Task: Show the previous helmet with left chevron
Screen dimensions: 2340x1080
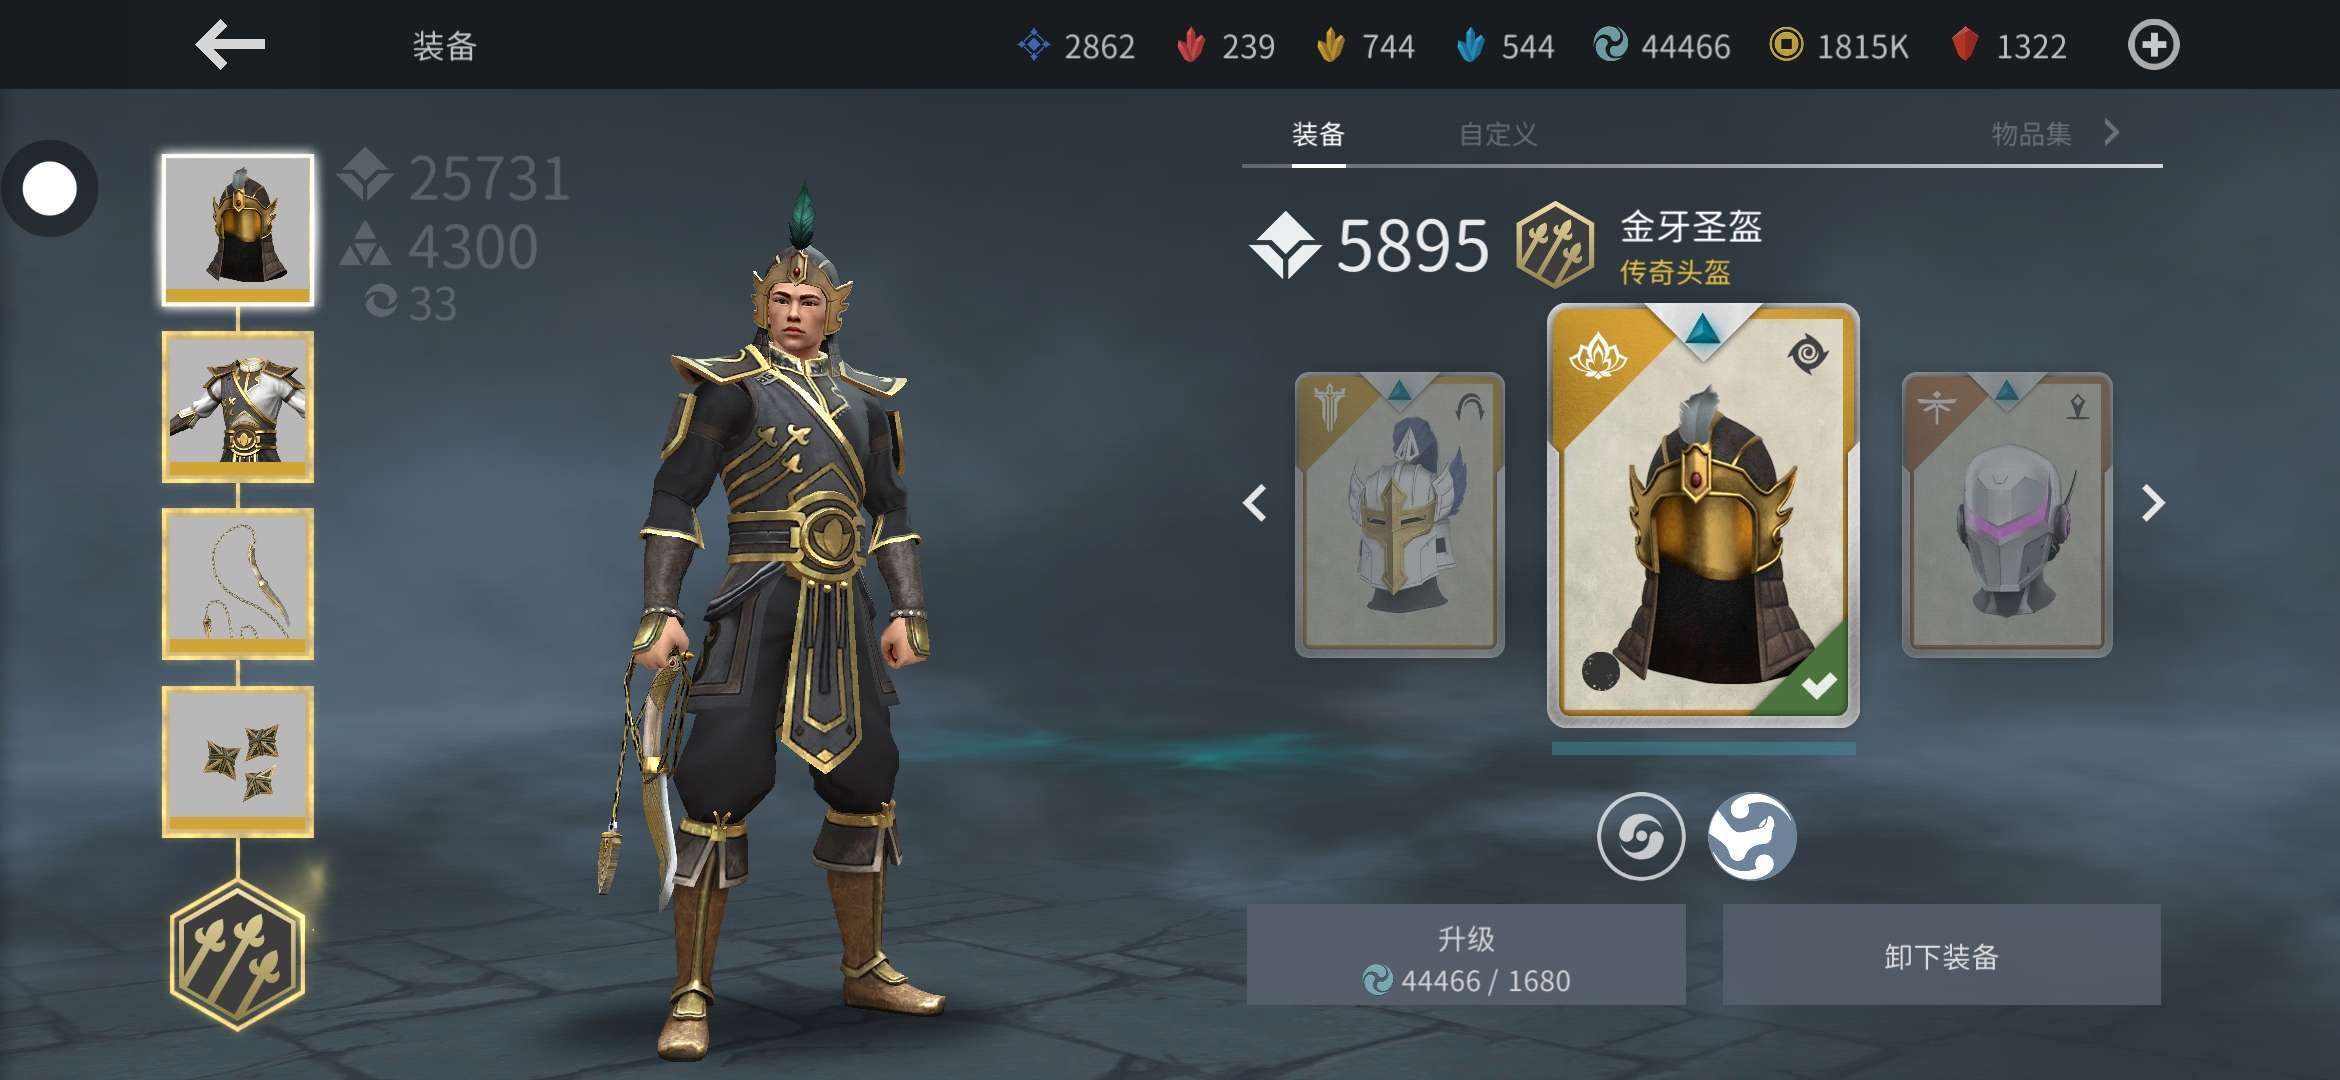Action: tap(1255, 503)
